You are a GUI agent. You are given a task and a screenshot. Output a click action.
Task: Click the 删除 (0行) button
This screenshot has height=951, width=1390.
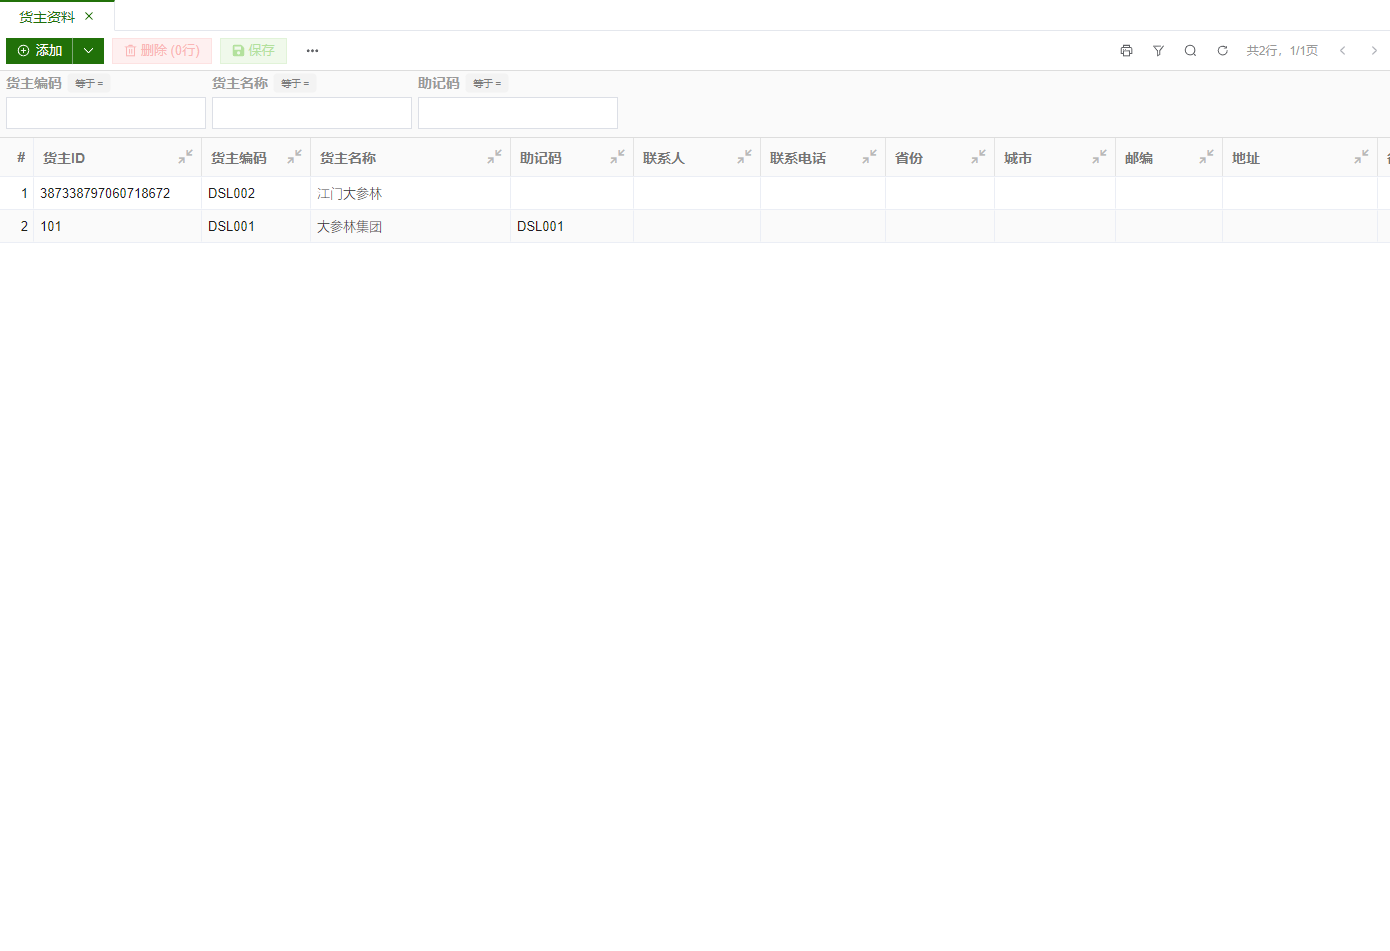pyautogui.click(x=162, y=51)
